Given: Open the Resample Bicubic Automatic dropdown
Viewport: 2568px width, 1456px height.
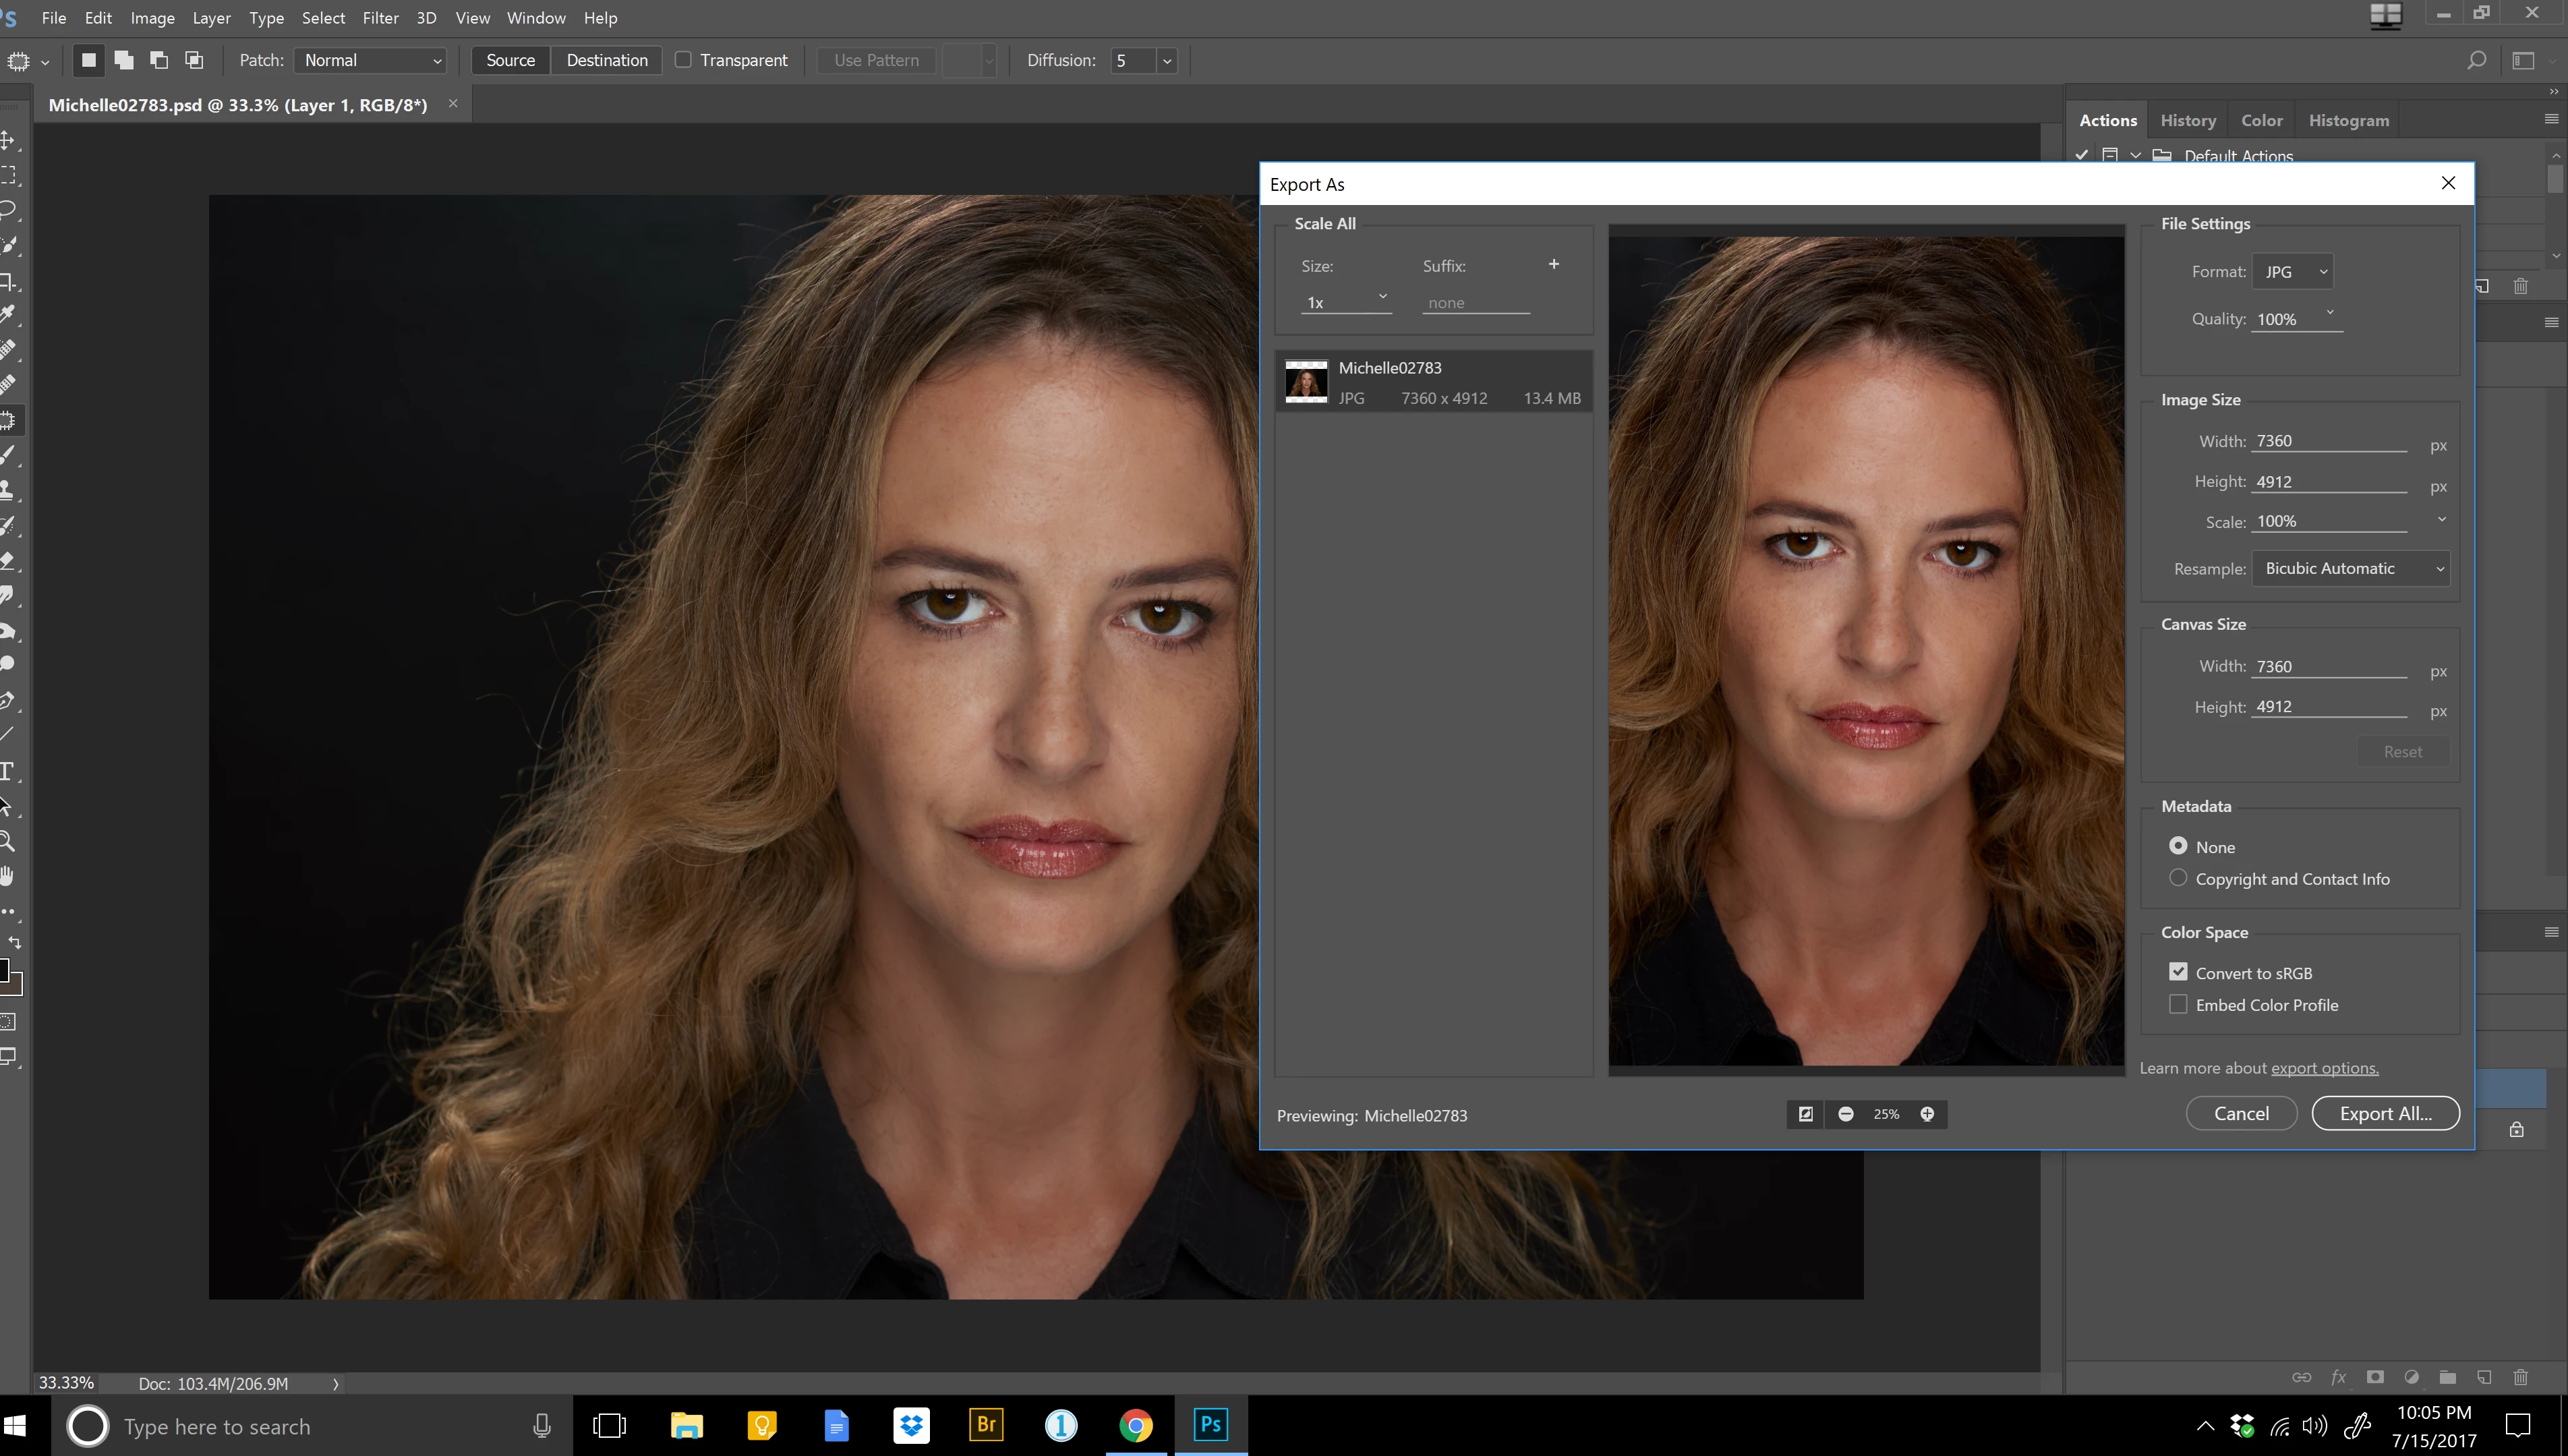Looking at the screenshot, I should pos(2350,569).
